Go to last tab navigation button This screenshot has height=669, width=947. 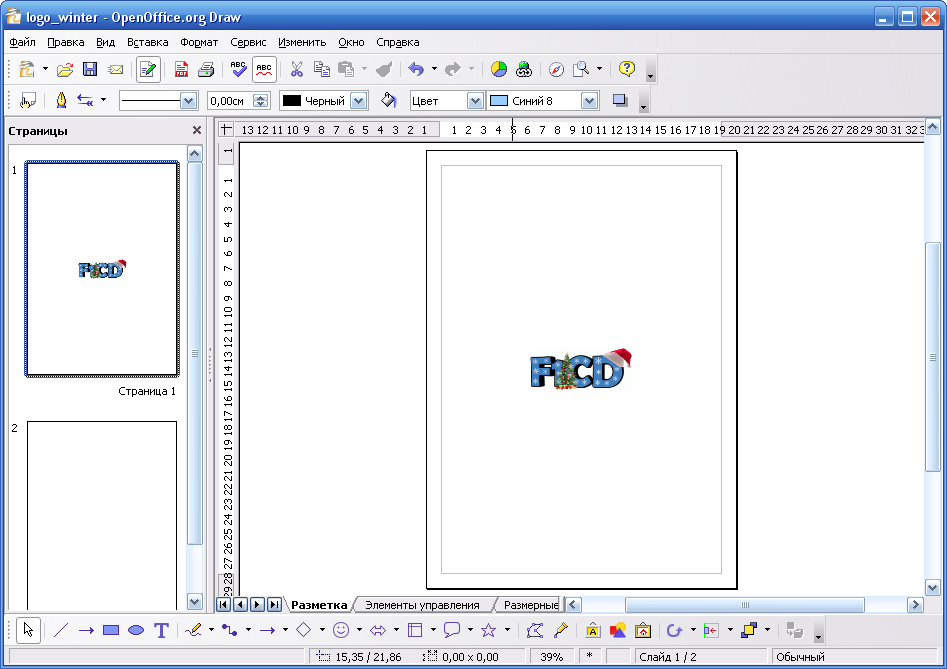pyautogui.click(x=274, y=604)
